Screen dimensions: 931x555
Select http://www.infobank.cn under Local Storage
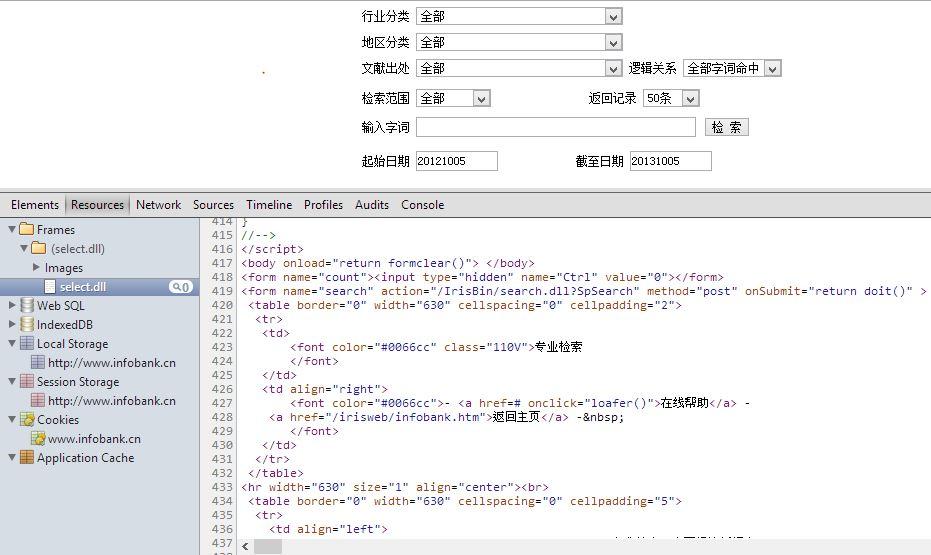(112, 362)
